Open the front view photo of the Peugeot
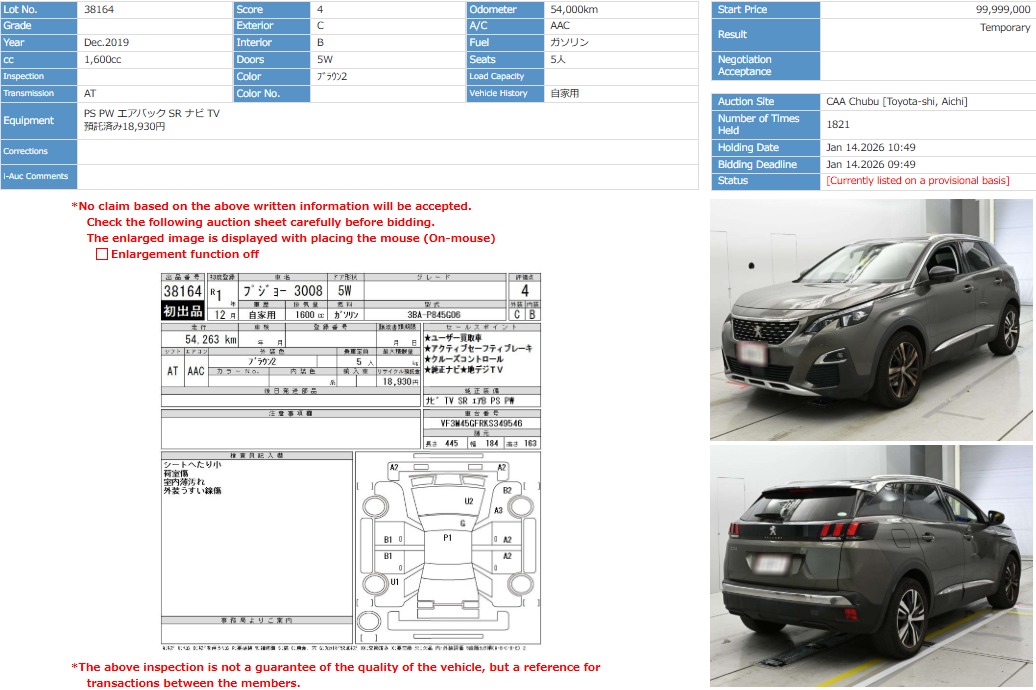 871,319
